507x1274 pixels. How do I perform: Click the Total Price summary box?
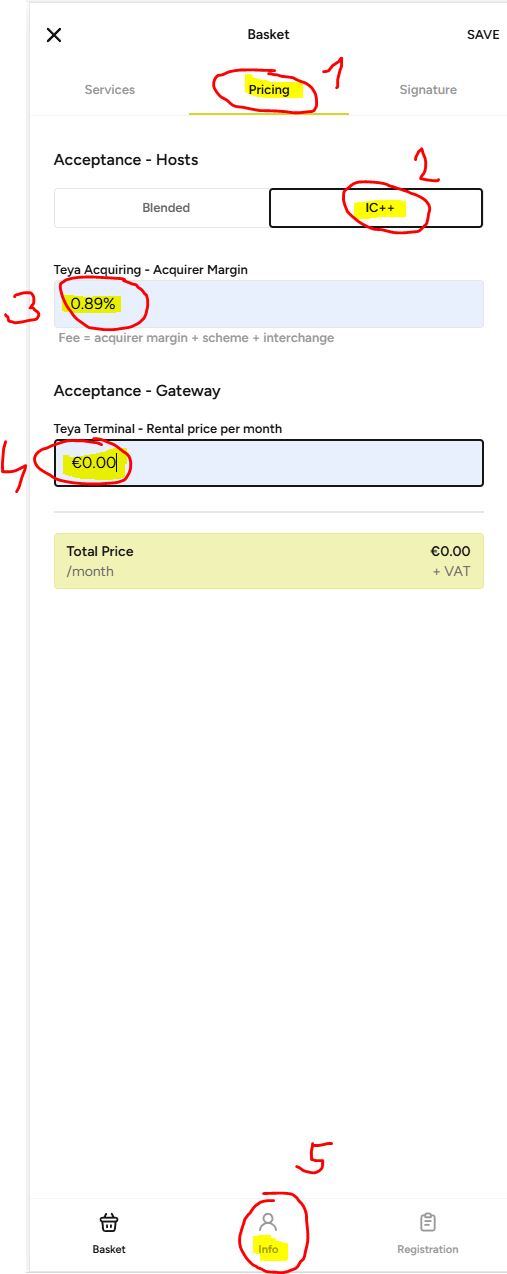(x=269, y=561)
